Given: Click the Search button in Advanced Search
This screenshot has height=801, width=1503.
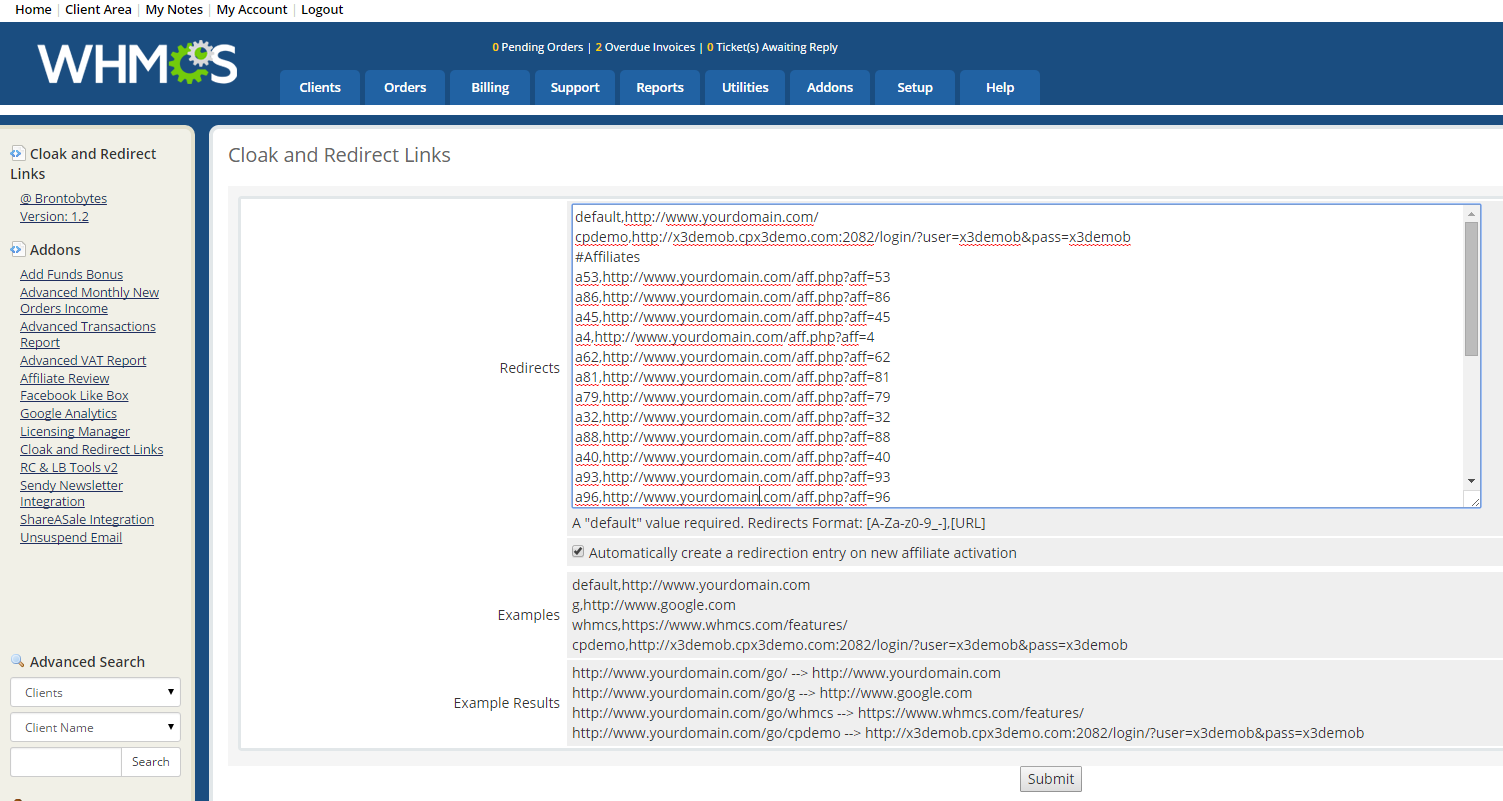Looking at the screenshot, I should click(x=150, y=762).
